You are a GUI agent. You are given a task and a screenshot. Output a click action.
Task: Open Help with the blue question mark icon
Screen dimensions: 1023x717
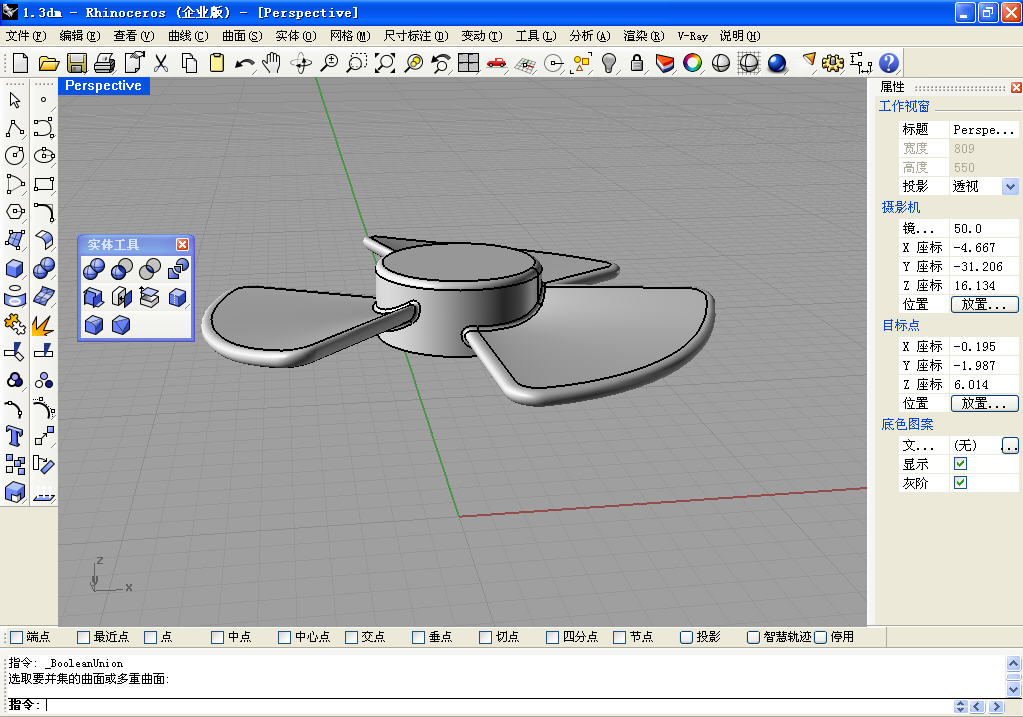coord(889,63)
